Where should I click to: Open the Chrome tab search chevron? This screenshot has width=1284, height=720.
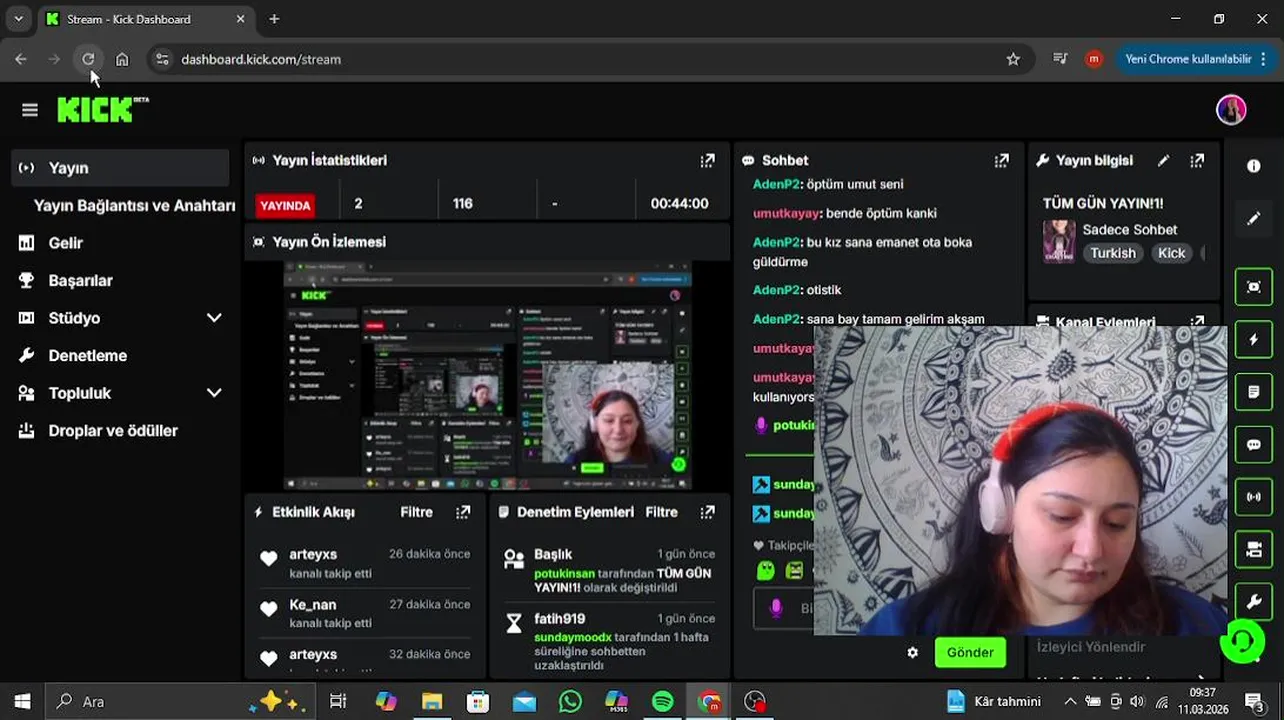(18, 19)
